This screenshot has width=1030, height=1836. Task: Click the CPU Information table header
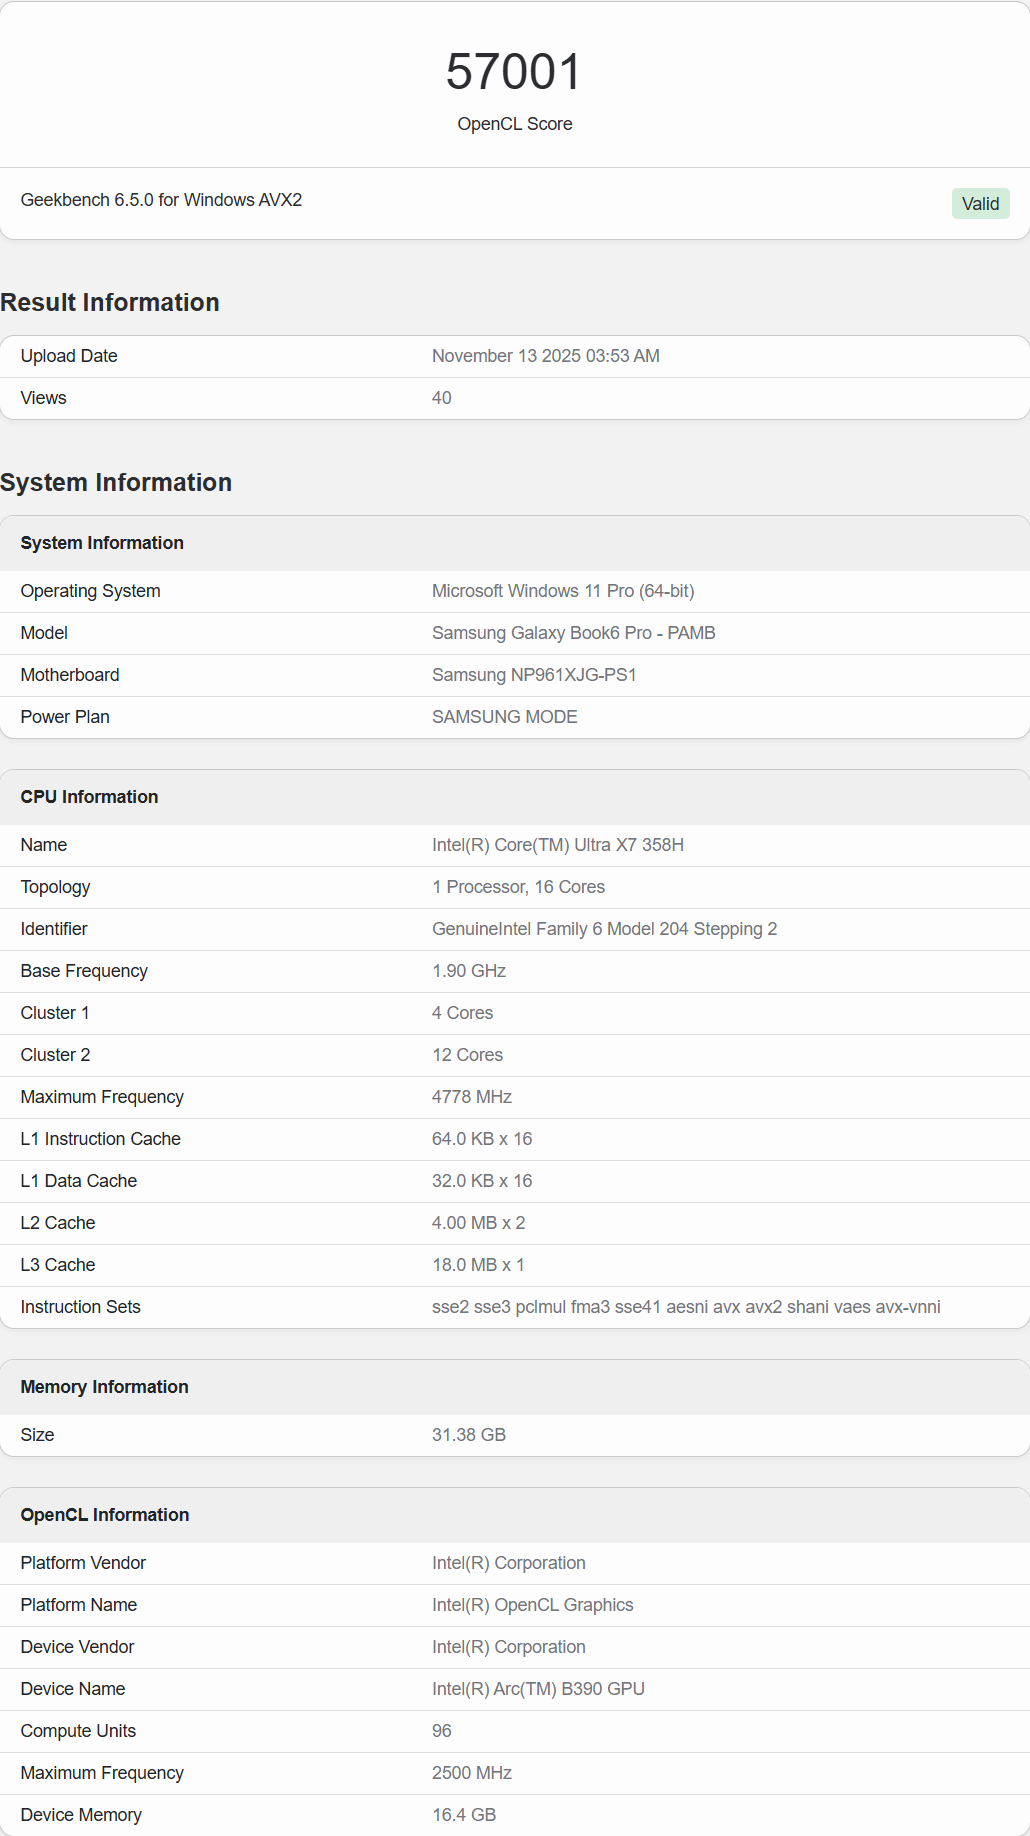click(89, 797)
